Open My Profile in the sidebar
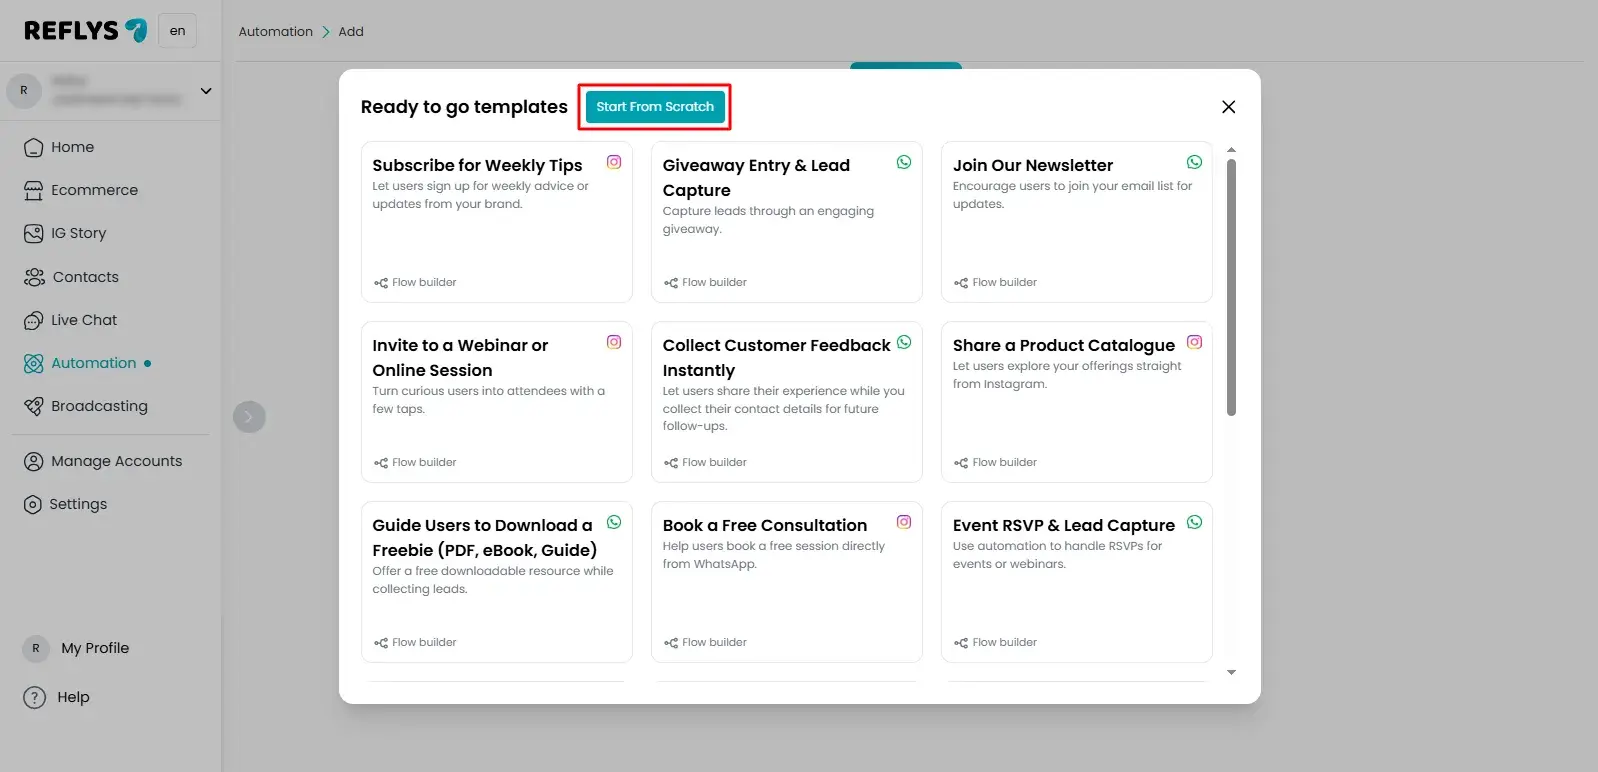This screenshot has width=1598, height=772. tap(94, 648)
